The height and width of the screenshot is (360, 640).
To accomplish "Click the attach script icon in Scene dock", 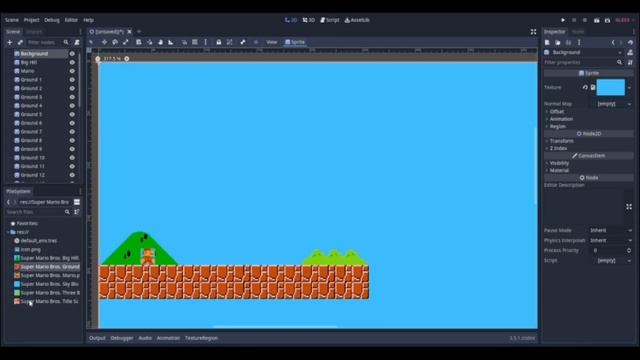I will pos(77,42).
